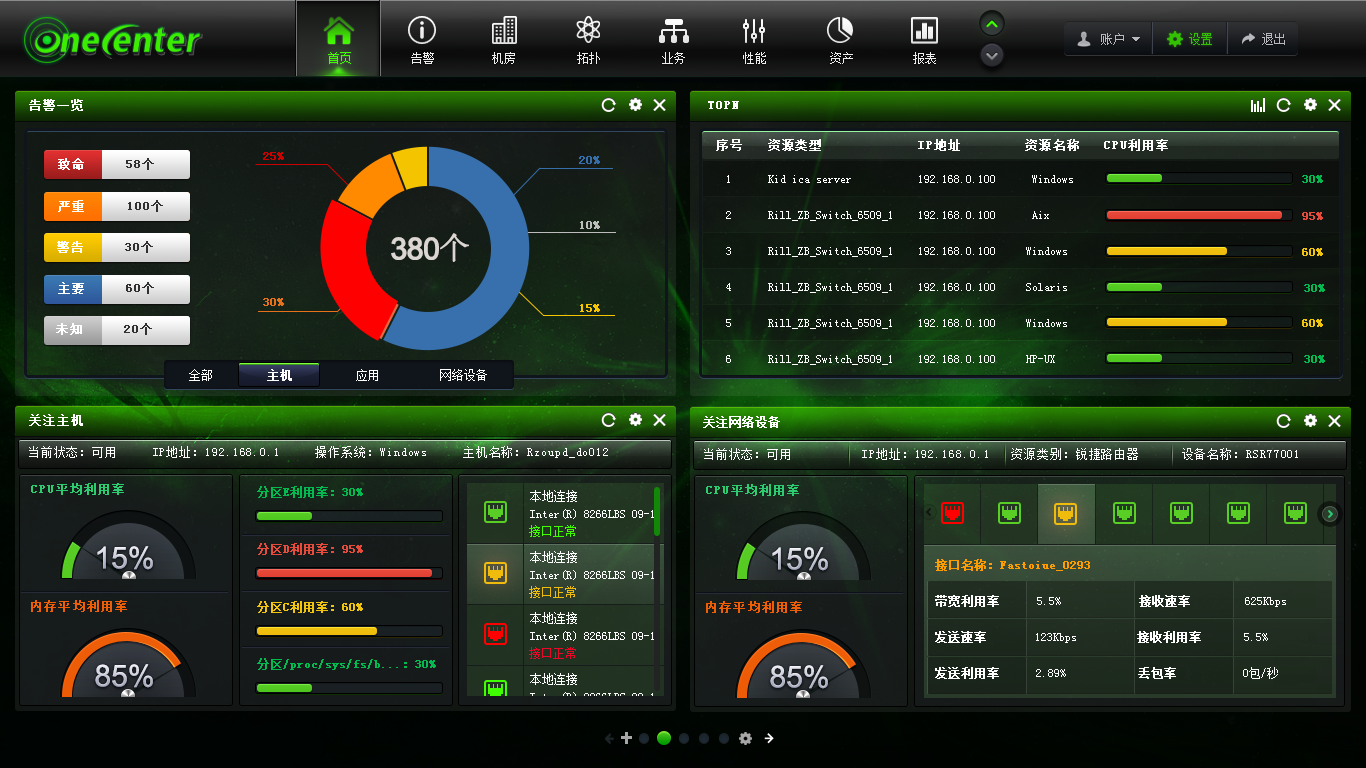
Task: Select the 应用 tab in alarm overview
Action: tap(367, 375)
